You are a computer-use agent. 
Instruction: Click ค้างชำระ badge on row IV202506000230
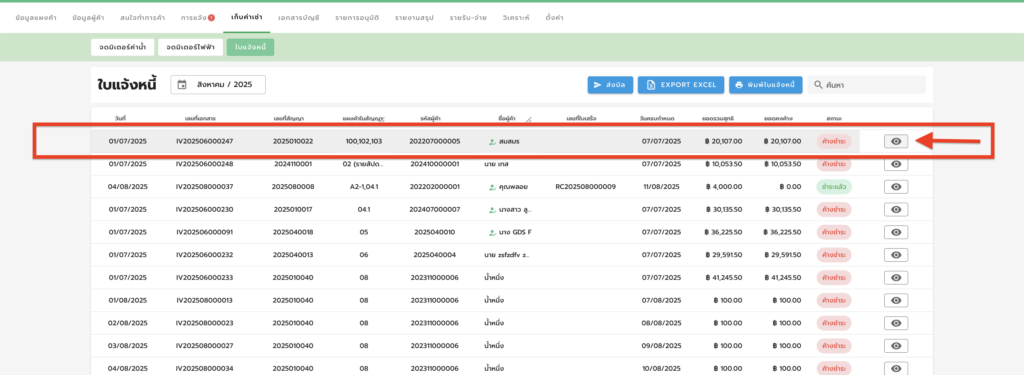834,210
